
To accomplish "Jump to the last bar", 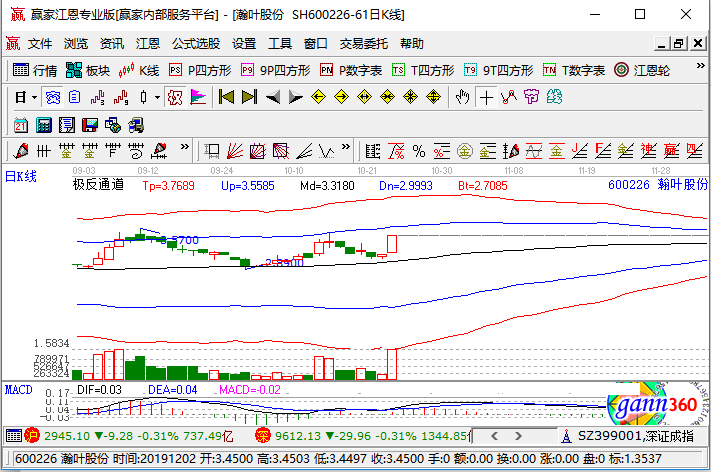I will [x=249, y=97].
